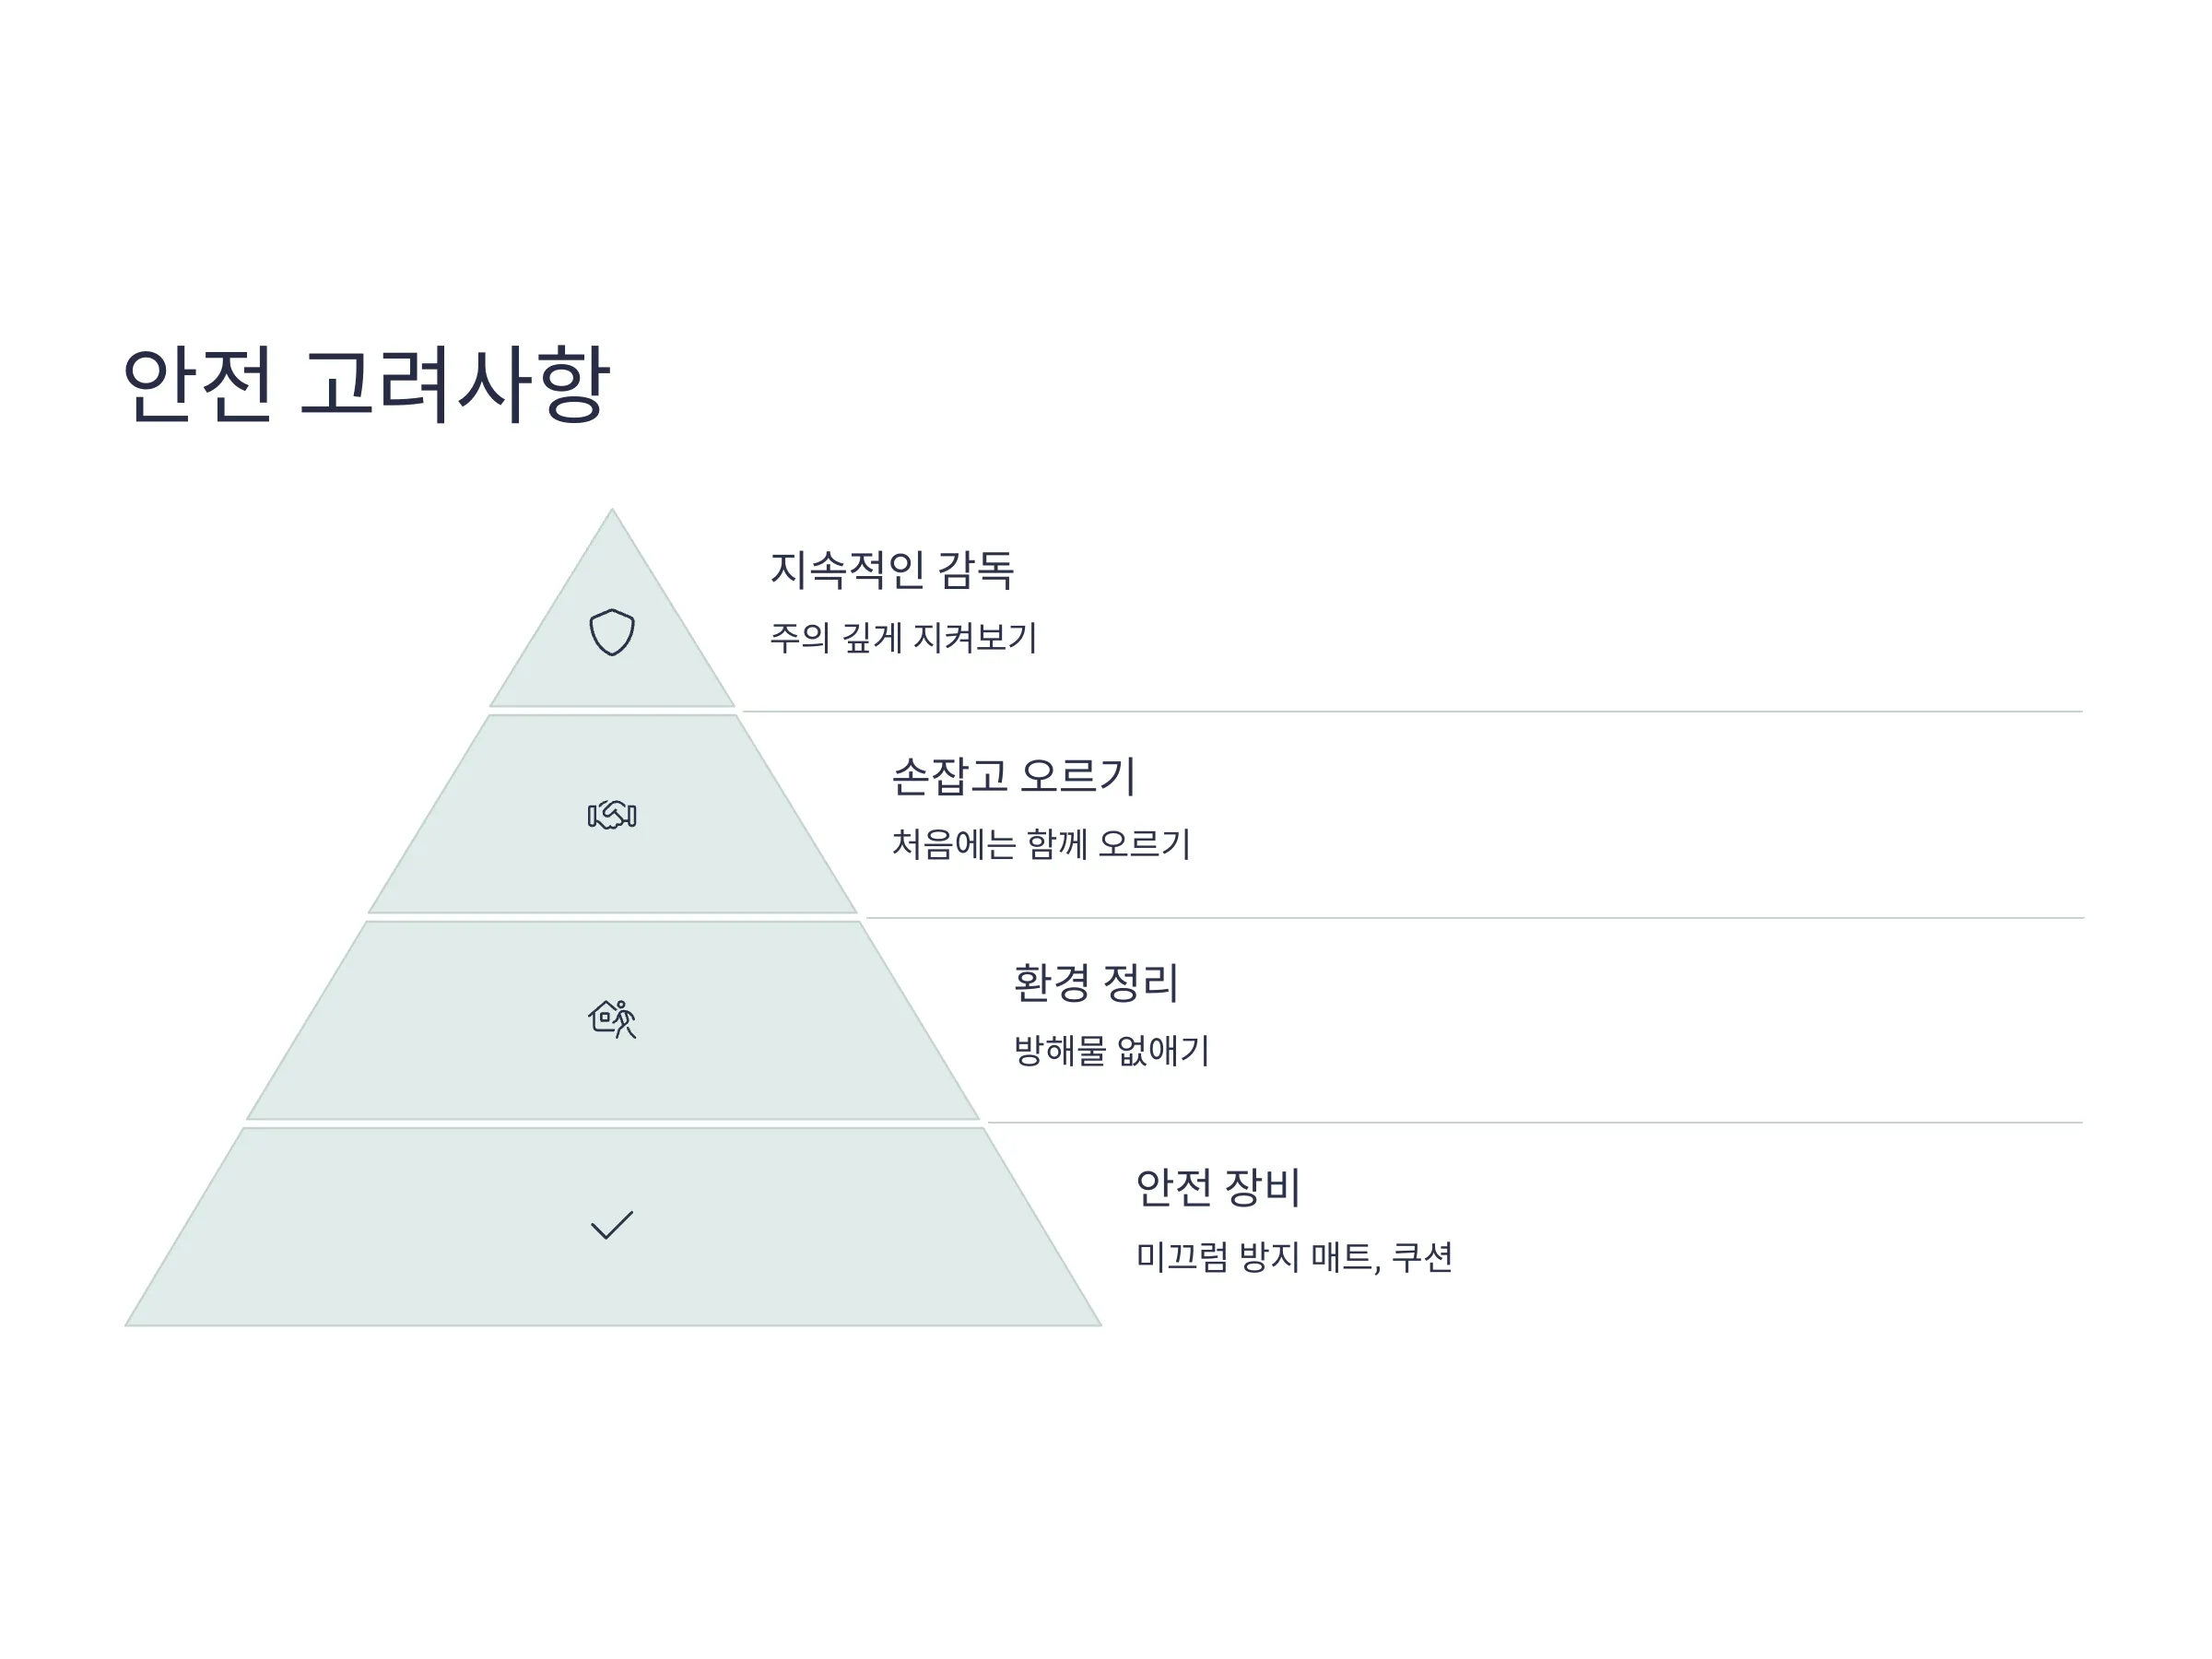The image size is (2212, 1659).
Task: Select the divider line below 처음에는 함께 오르기
Action: click(1475, 918)
